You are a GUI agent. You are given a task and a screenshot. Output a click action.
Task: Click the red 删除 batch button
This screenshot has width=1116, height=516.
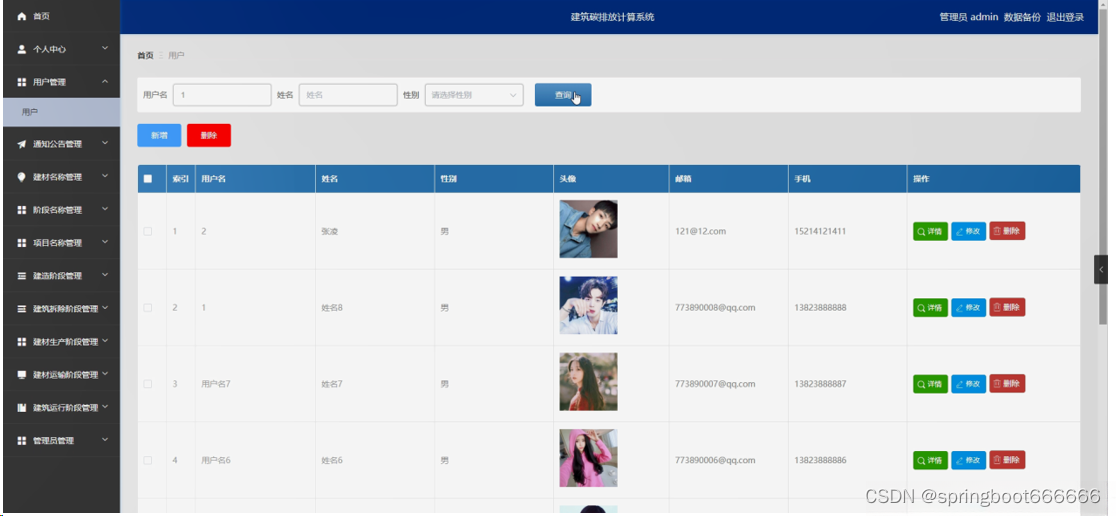point(209,135)
